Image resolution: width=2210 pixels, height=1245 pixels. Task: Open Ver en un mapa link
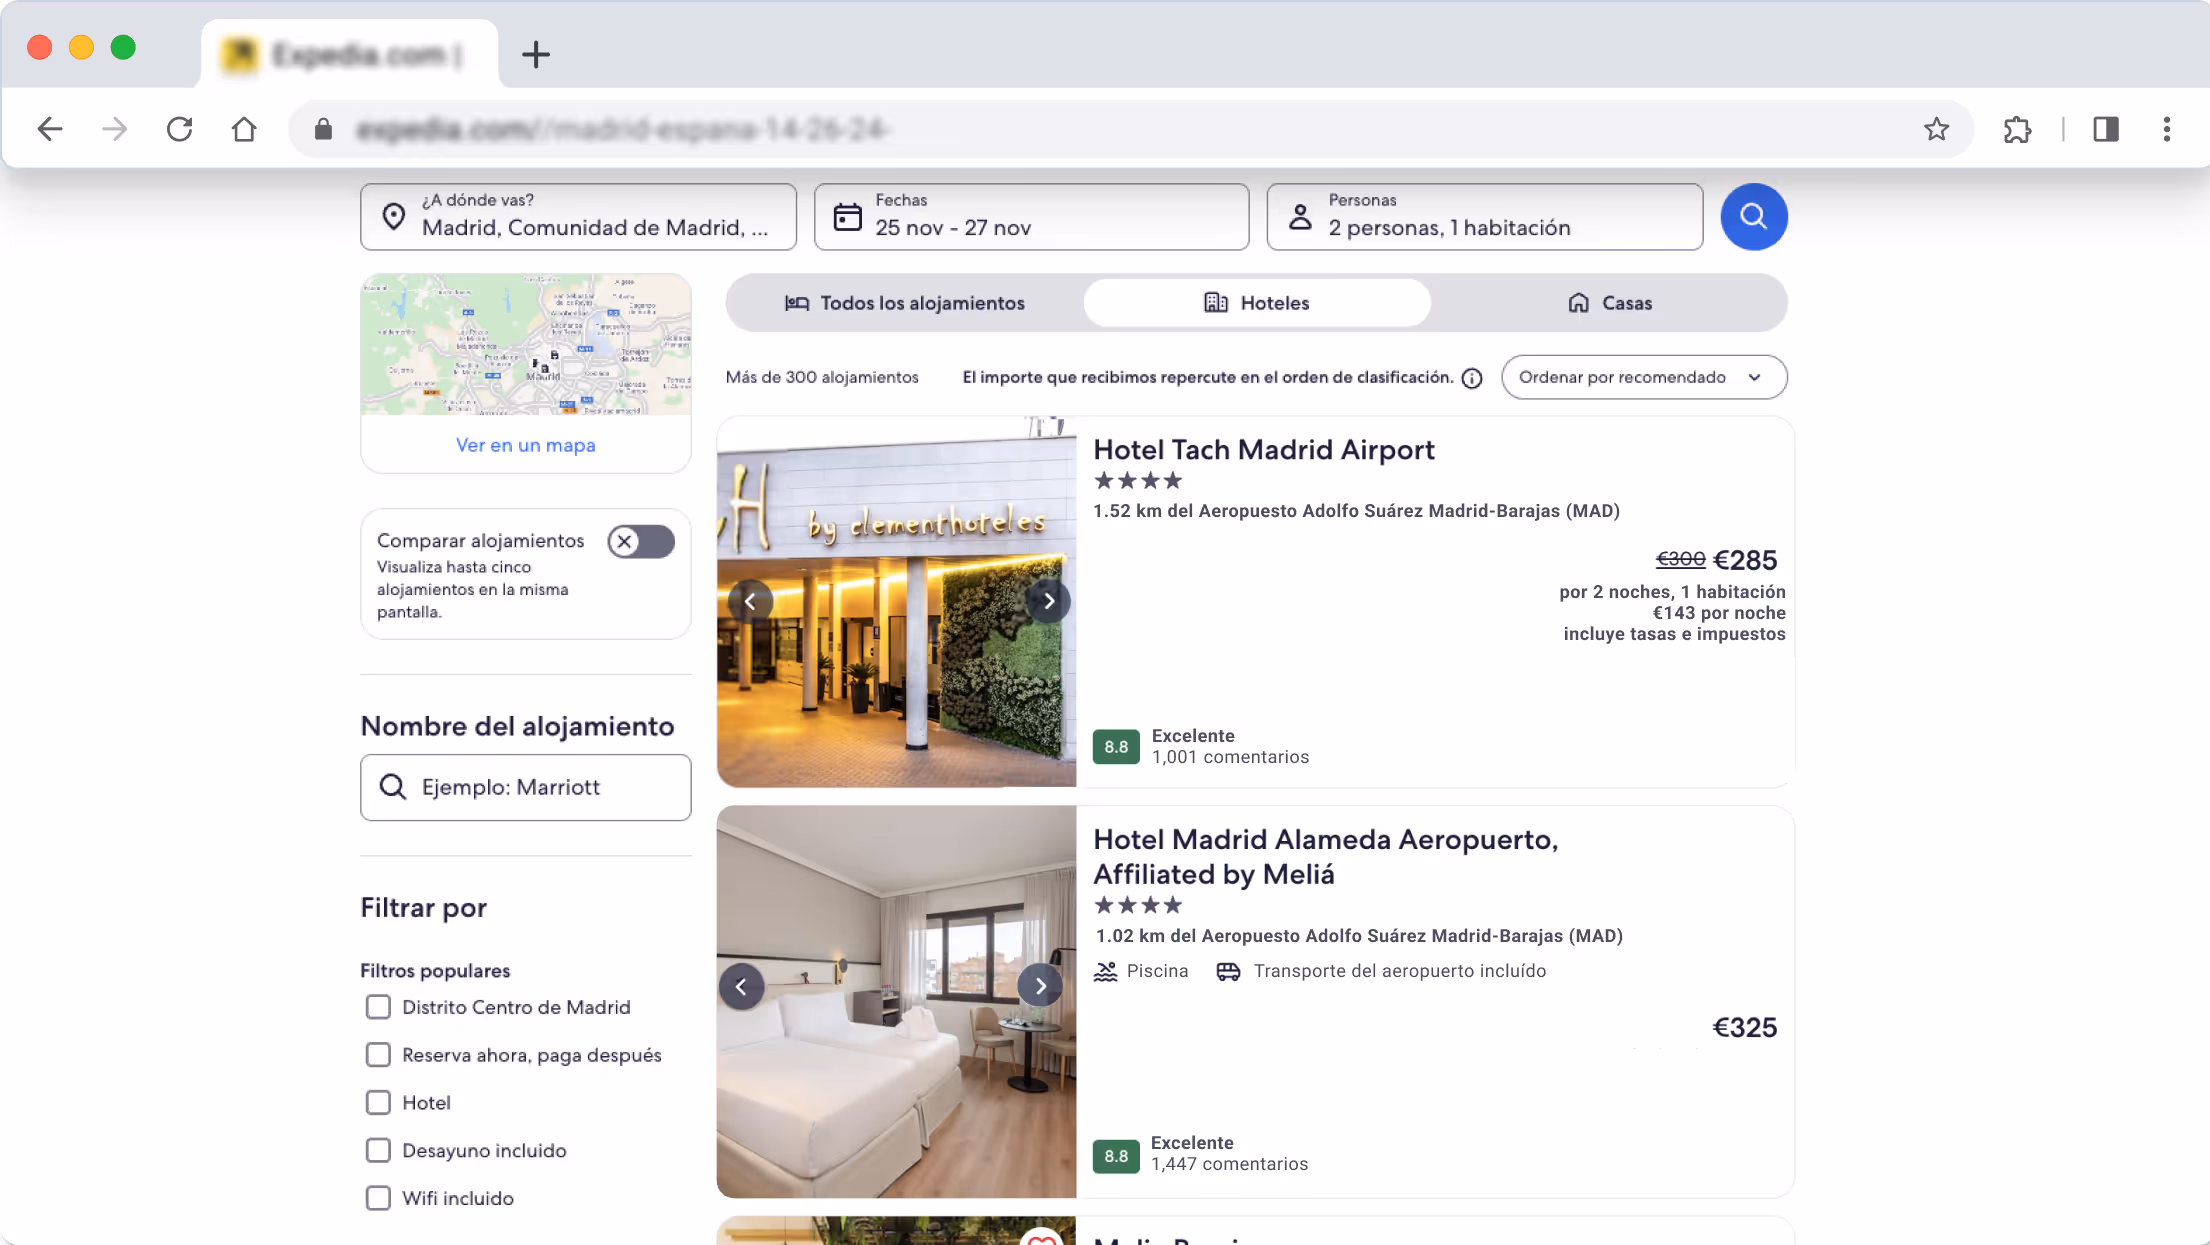click(x=525, y=444)
